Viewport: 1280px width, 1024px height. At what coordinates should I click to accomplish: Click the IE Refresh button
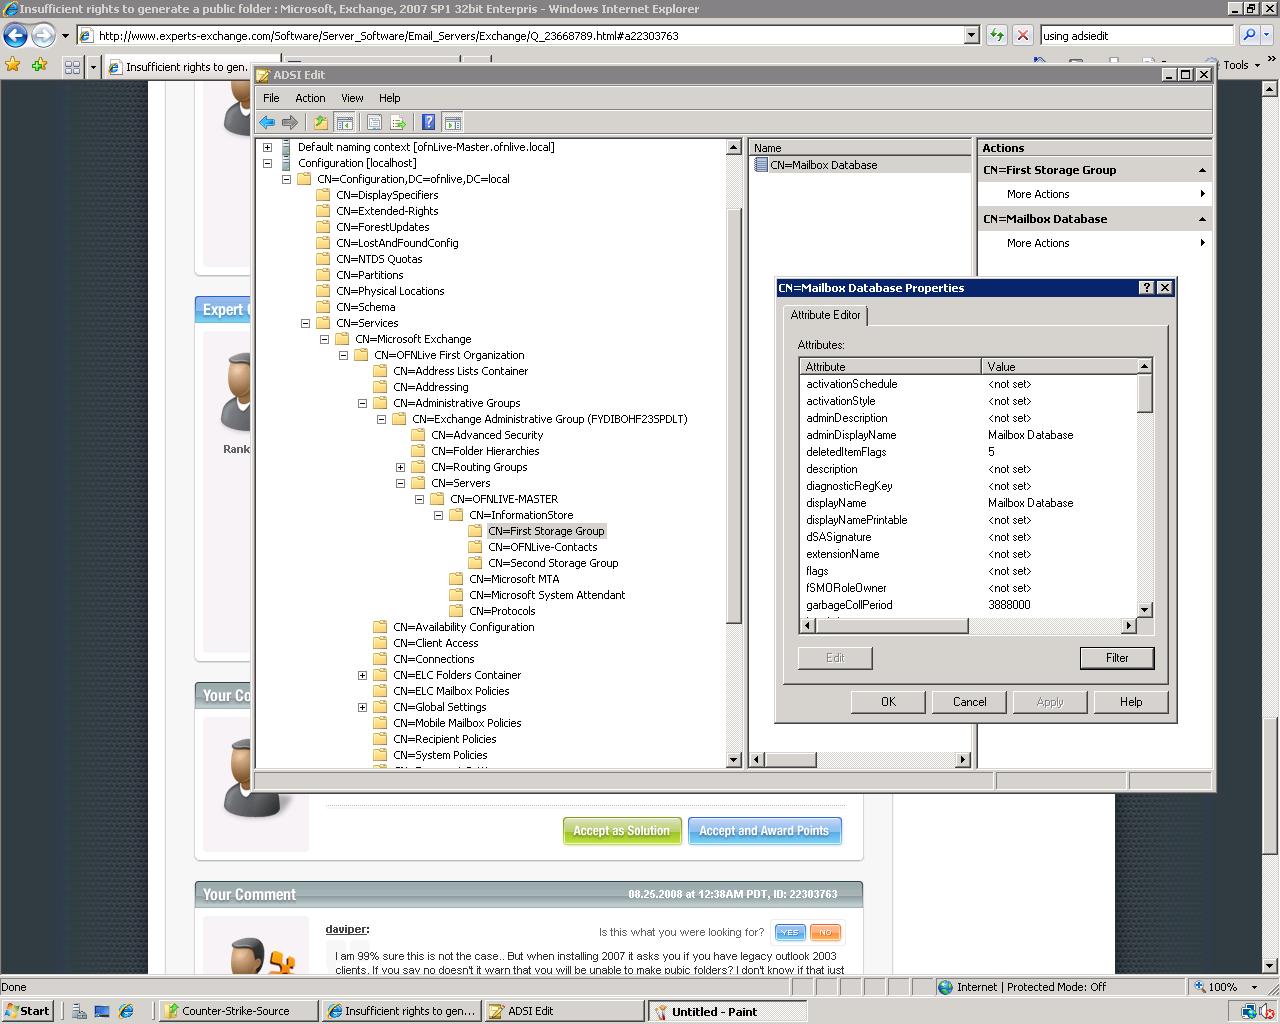tap(997, 35)
